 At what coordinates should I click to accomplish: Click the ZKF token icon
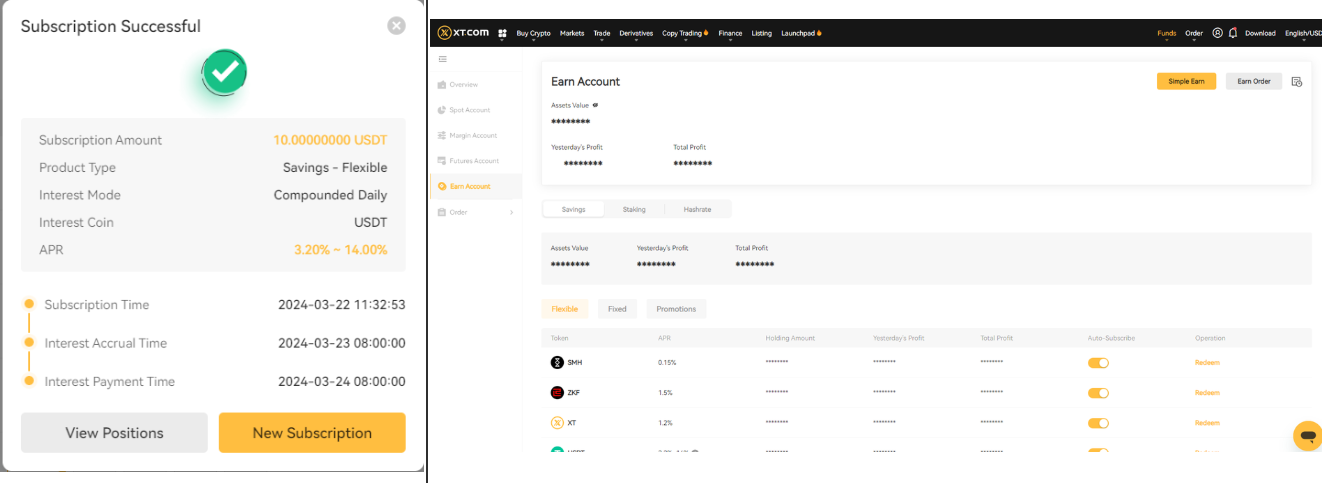557,392
